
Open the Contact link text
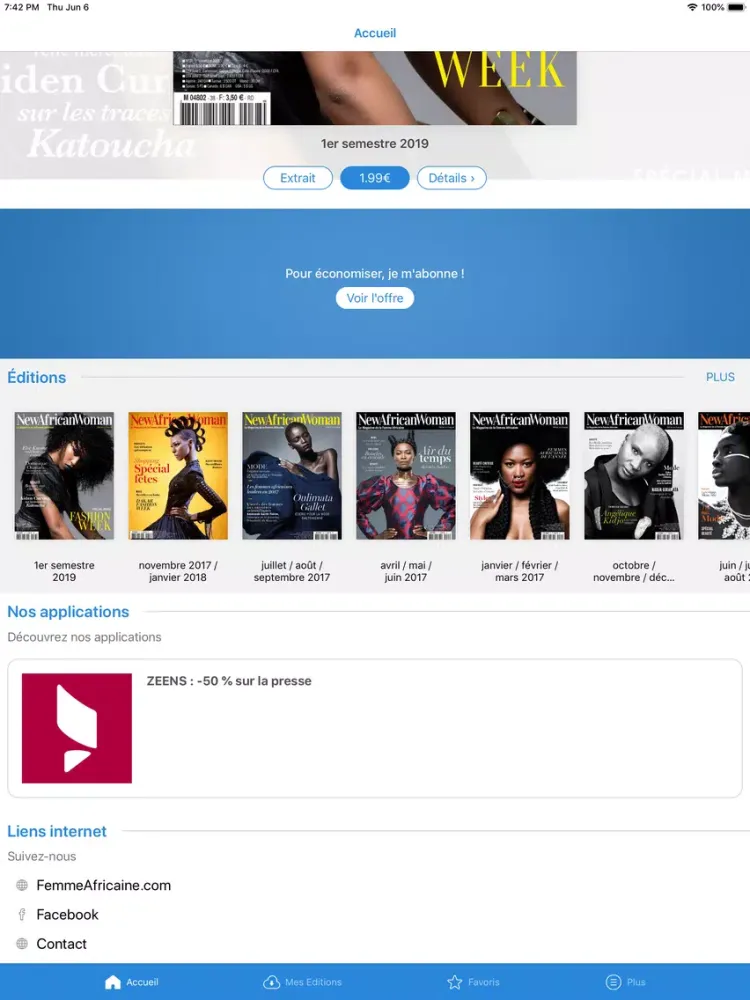click(61, 944)
